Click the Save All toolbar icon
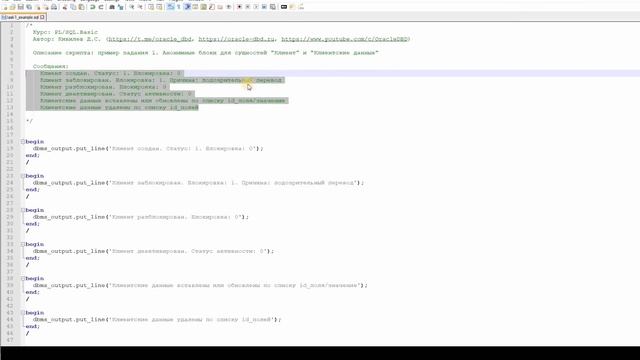The height and width of the screenshot is (360, 640). pyautogui.click(x=29, y=7)
